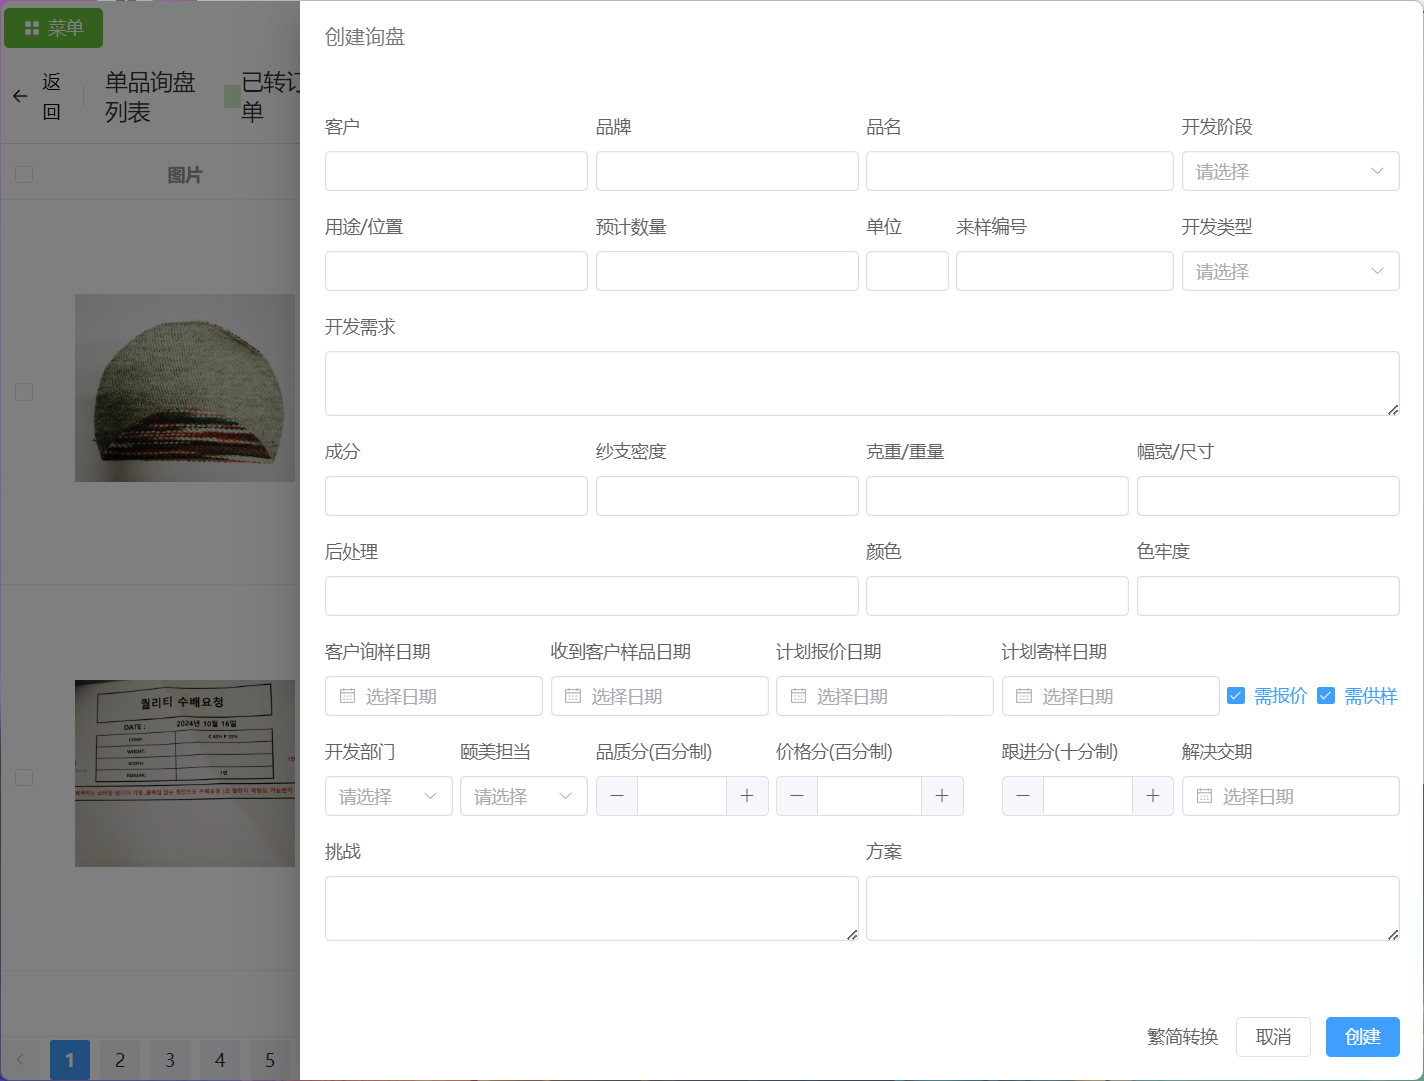Click the 取消 button
This screenshot has height=1081, width=1424.
(1273, 1037)
